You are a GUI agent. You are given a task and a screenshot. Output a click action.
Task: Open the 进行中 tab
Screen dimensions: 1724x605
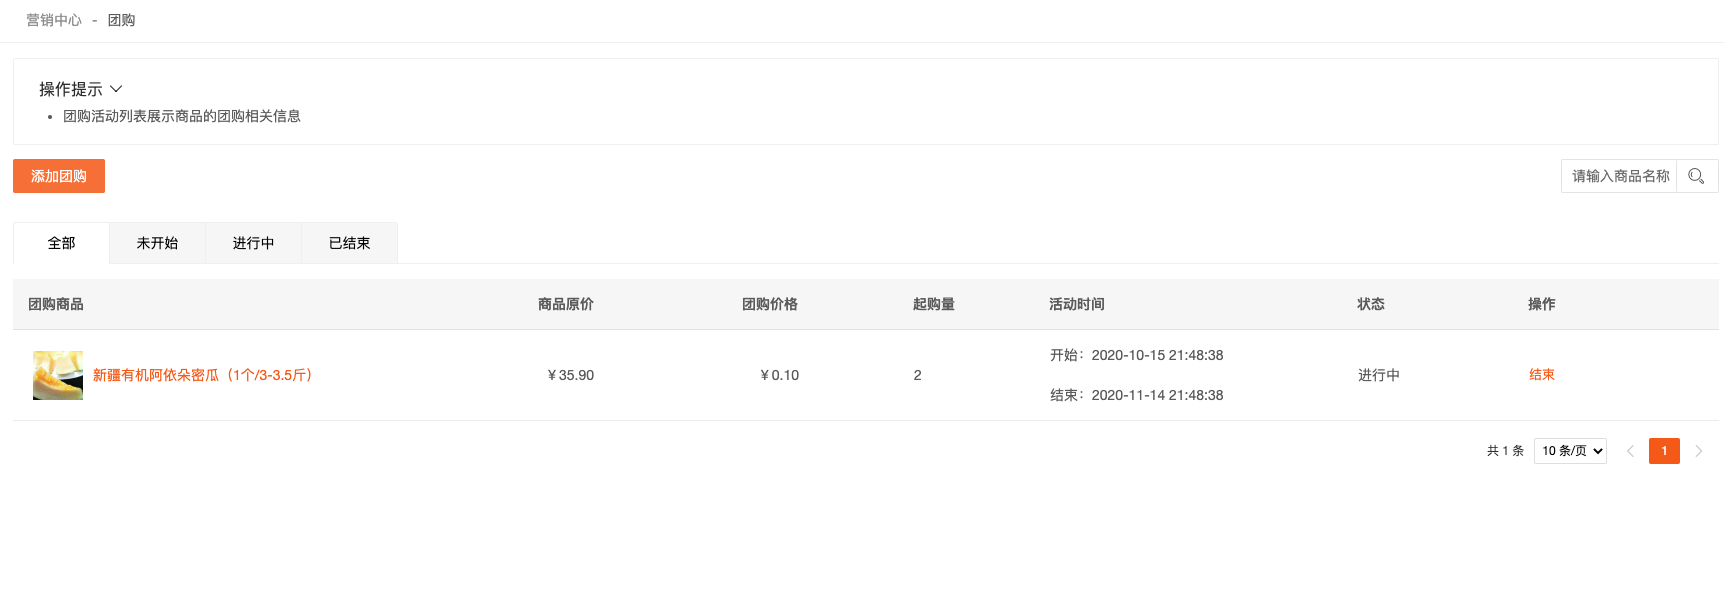coord(253,243)
